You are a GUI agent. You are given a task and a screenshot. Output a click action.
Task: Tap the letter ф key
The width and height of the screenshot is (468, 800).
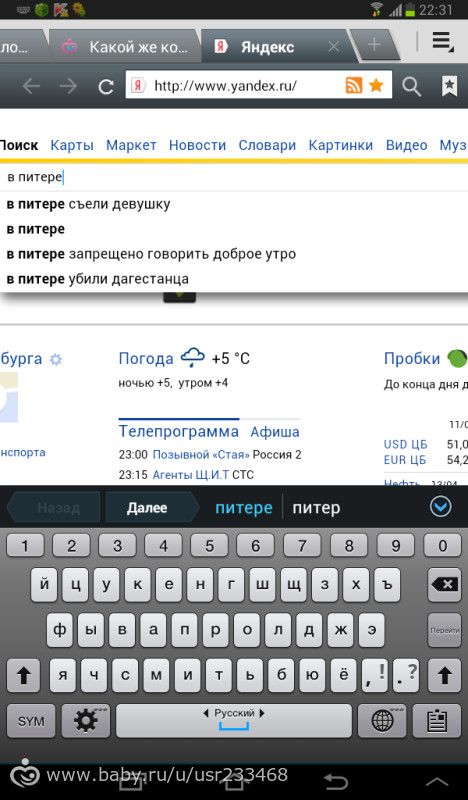point(60,631)
